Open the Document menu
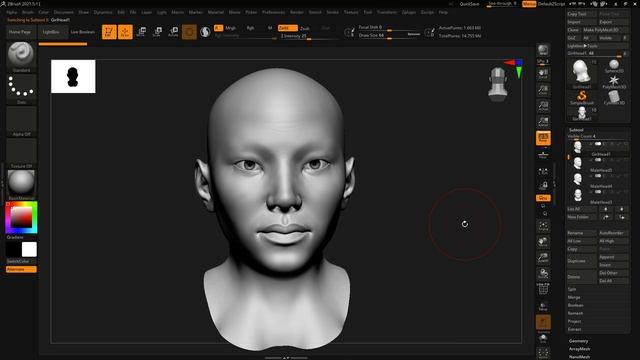This screenshot has height=360, width=640. click(x=64, y=12)
